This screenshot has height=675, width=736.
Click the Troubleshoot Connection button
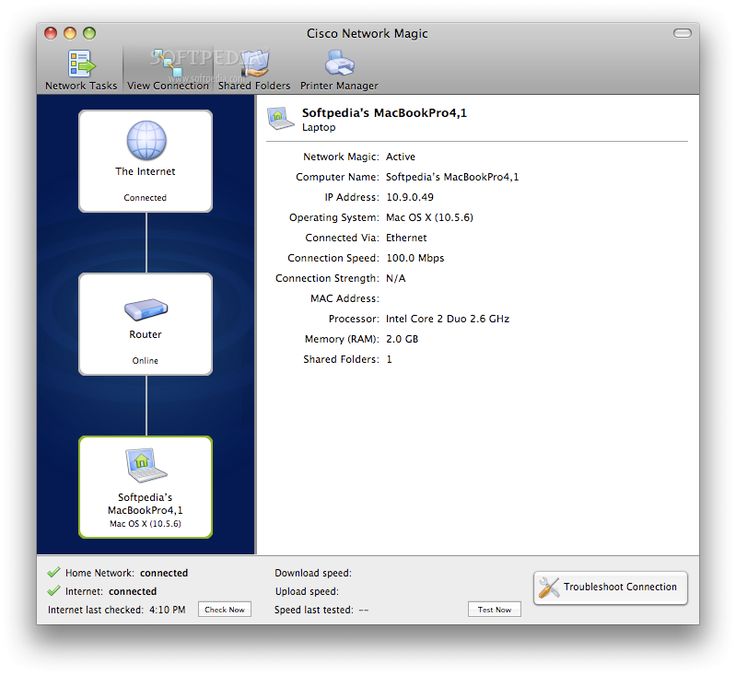point(610,587)
